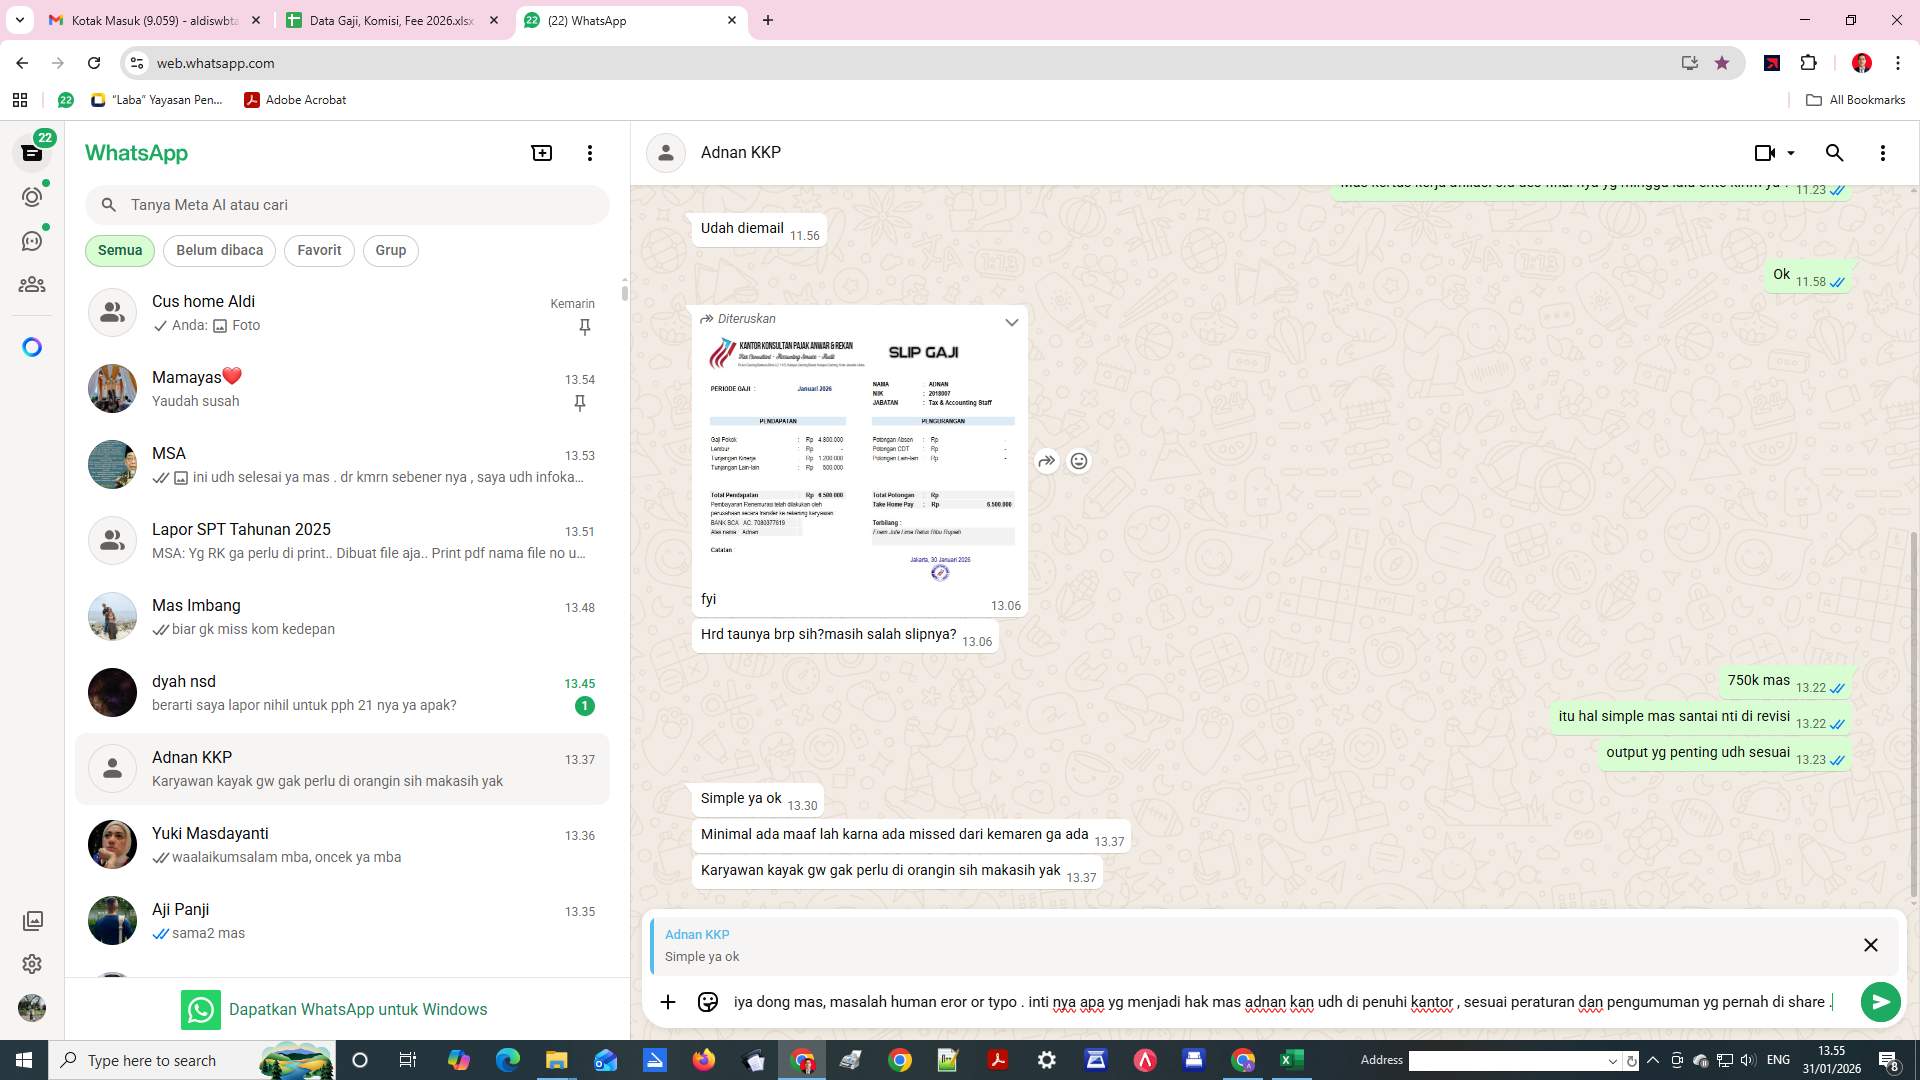This screenshot has width=1920, height=1080.
Task: Select the Gmail Kotak Masuk tab
Action: click(150, 20)
